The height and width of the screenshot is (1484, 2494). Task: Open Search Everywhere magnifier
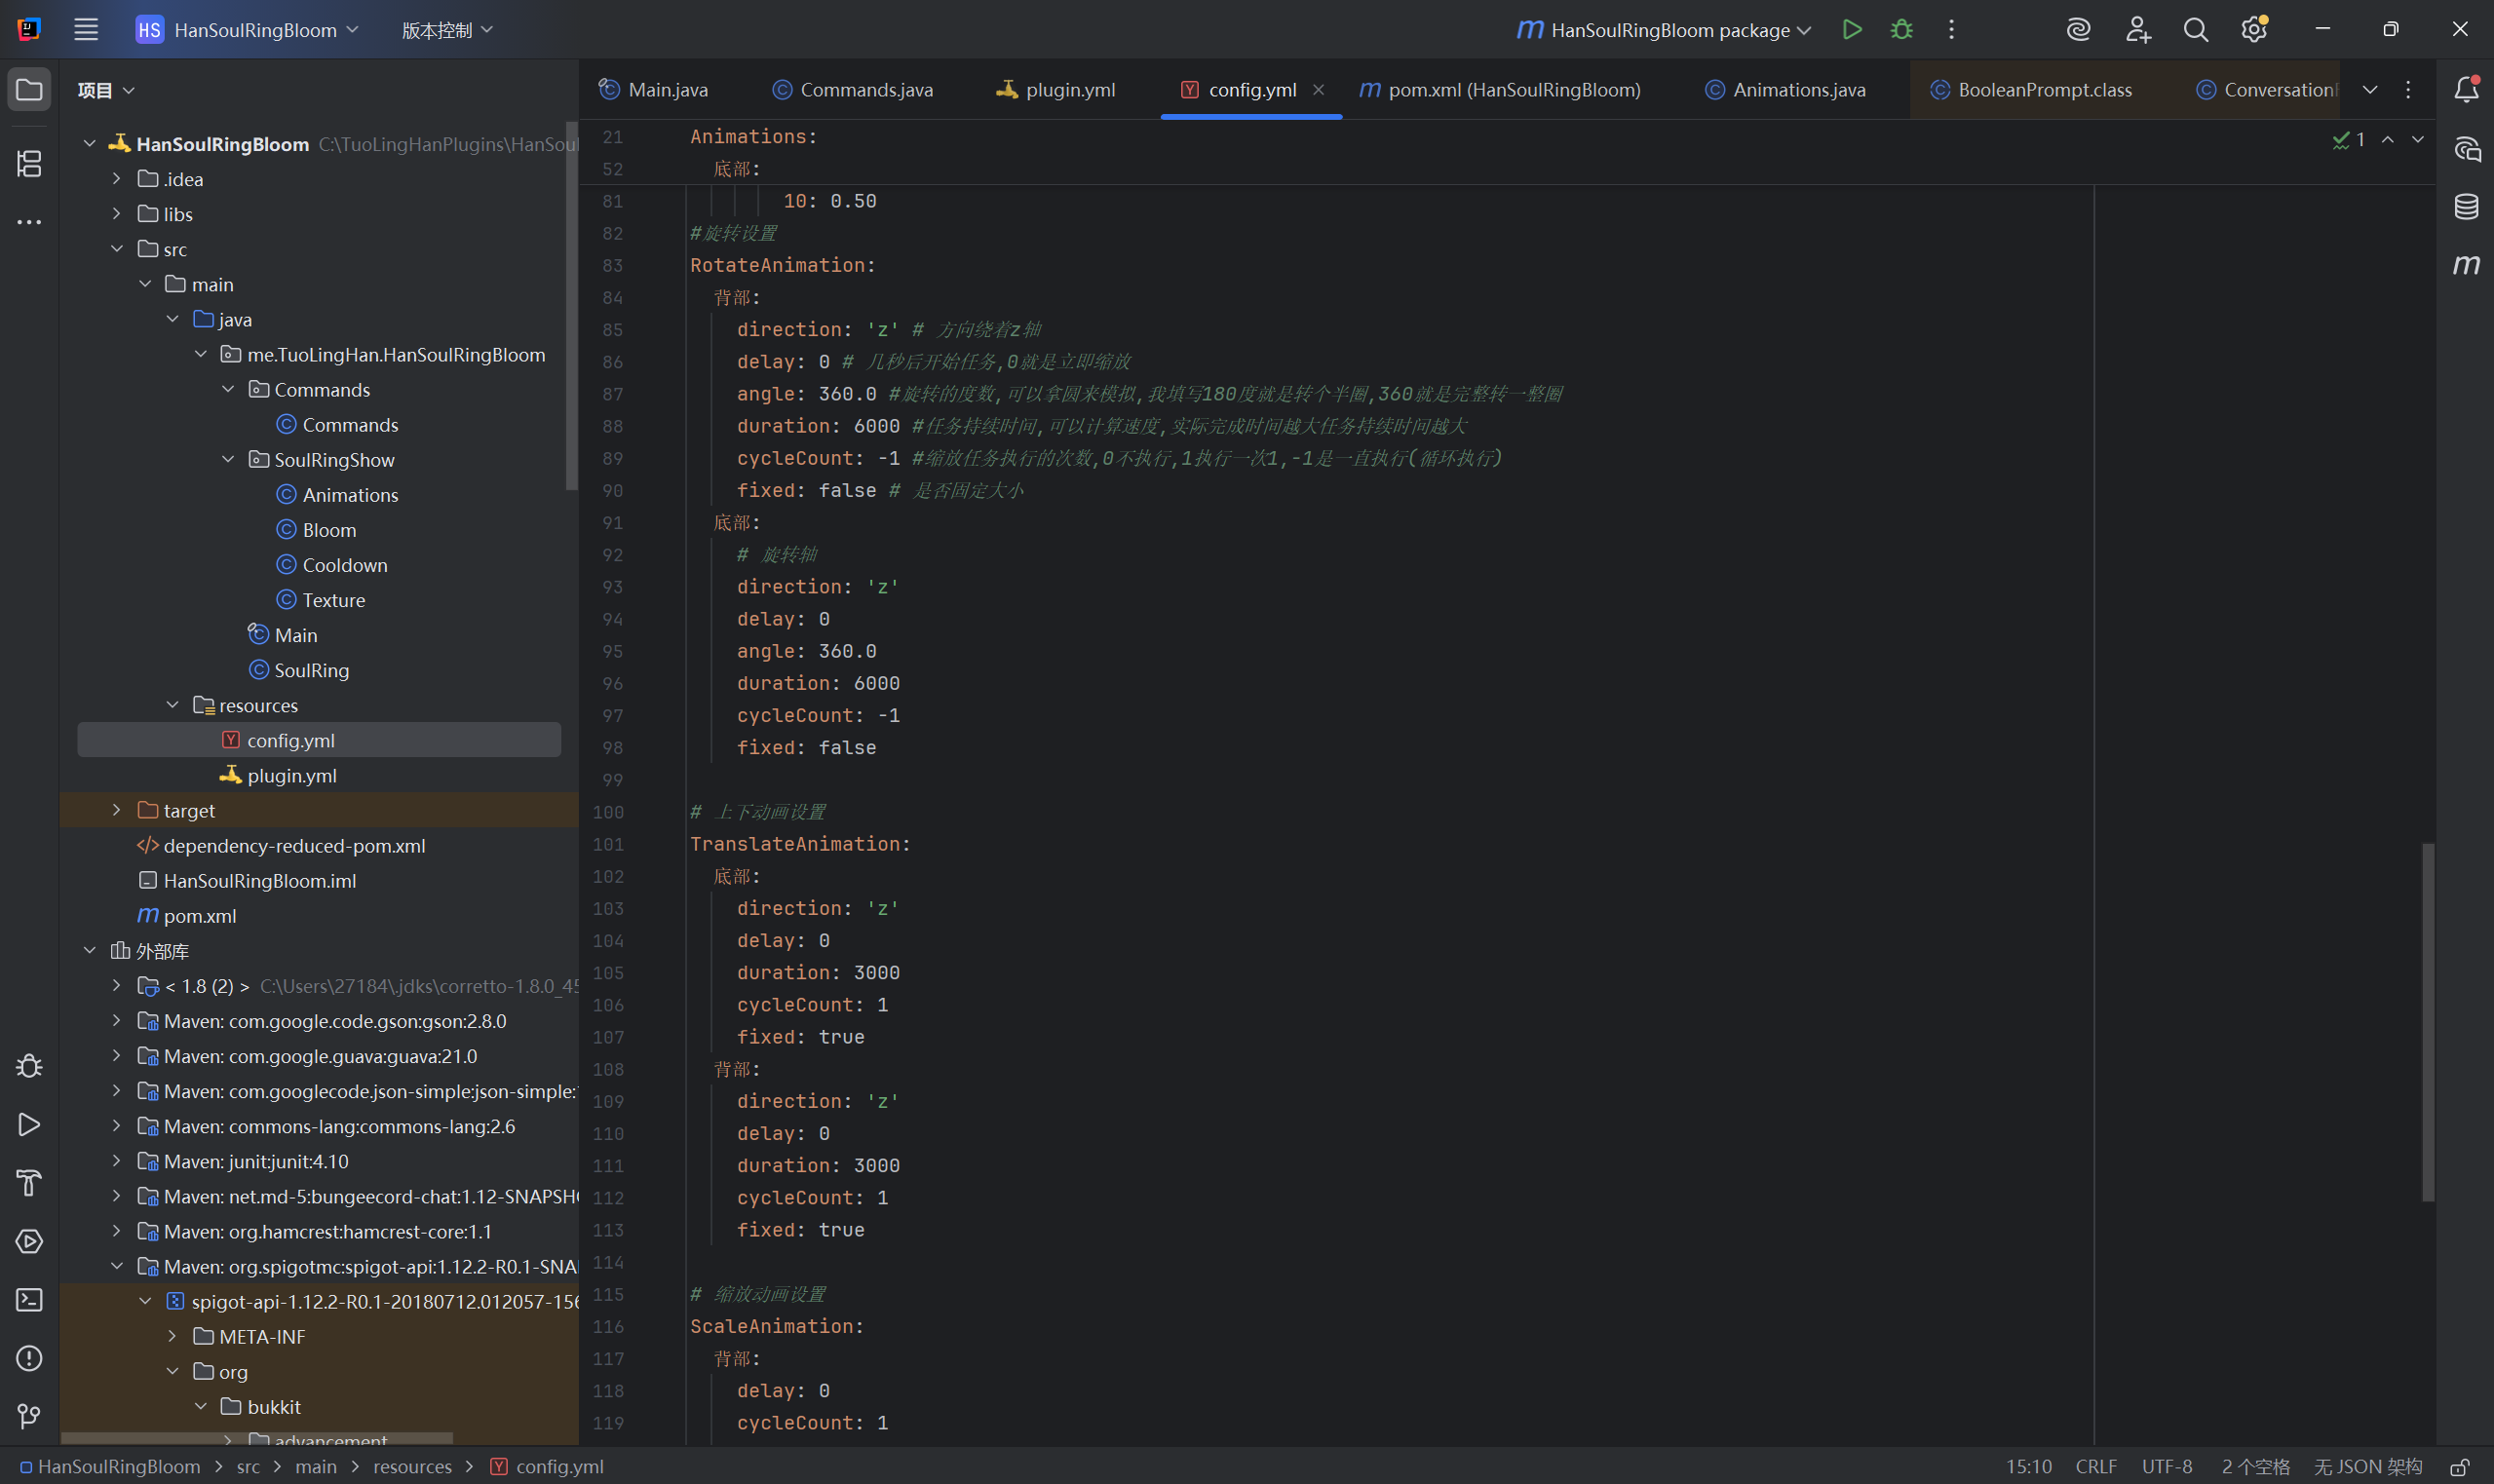(2196, 30)
